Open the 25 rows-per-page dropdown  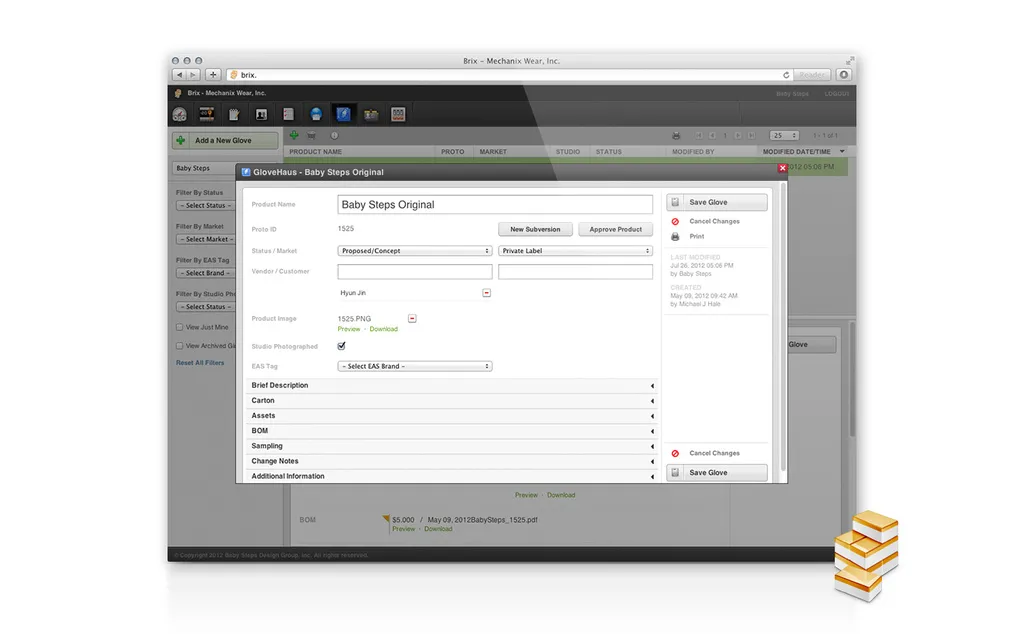tap(784, 136)
